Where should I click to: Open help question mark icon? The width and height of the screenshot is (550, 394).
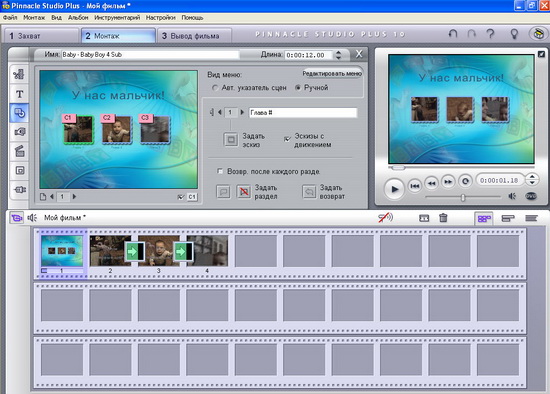coord(490,34)
